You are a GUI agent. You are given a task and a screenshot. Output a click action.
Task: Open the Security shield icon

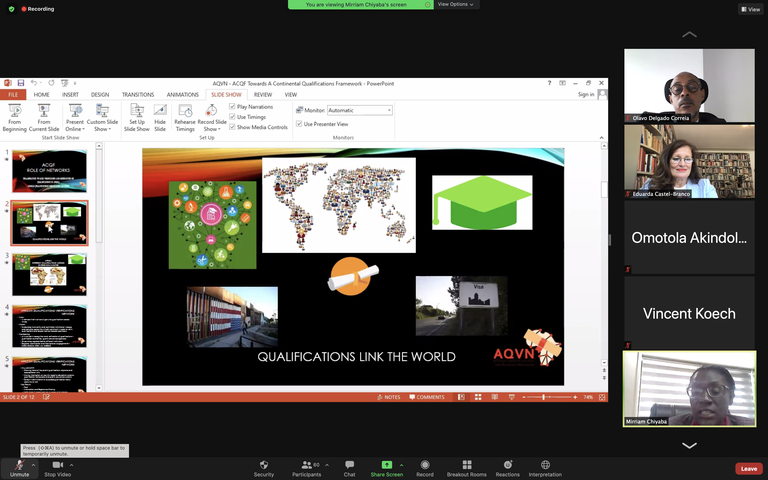pos(264,464)
